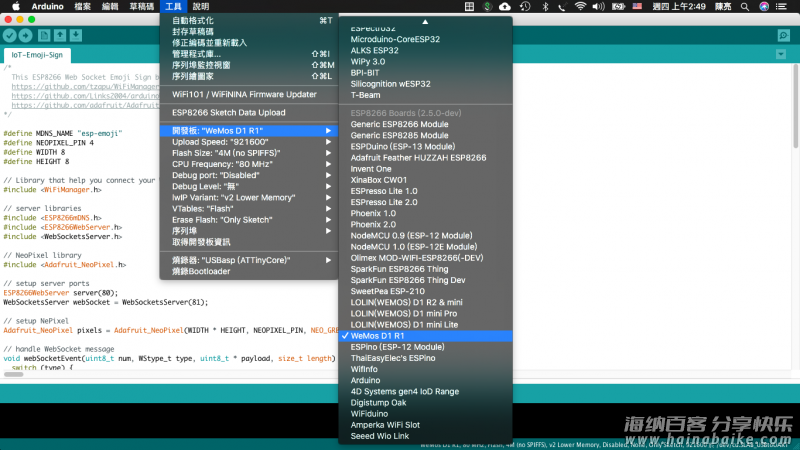
Task: Open the Serial Monitor magnifier icon
Action: pyautogui.click(x=784, y=35)
